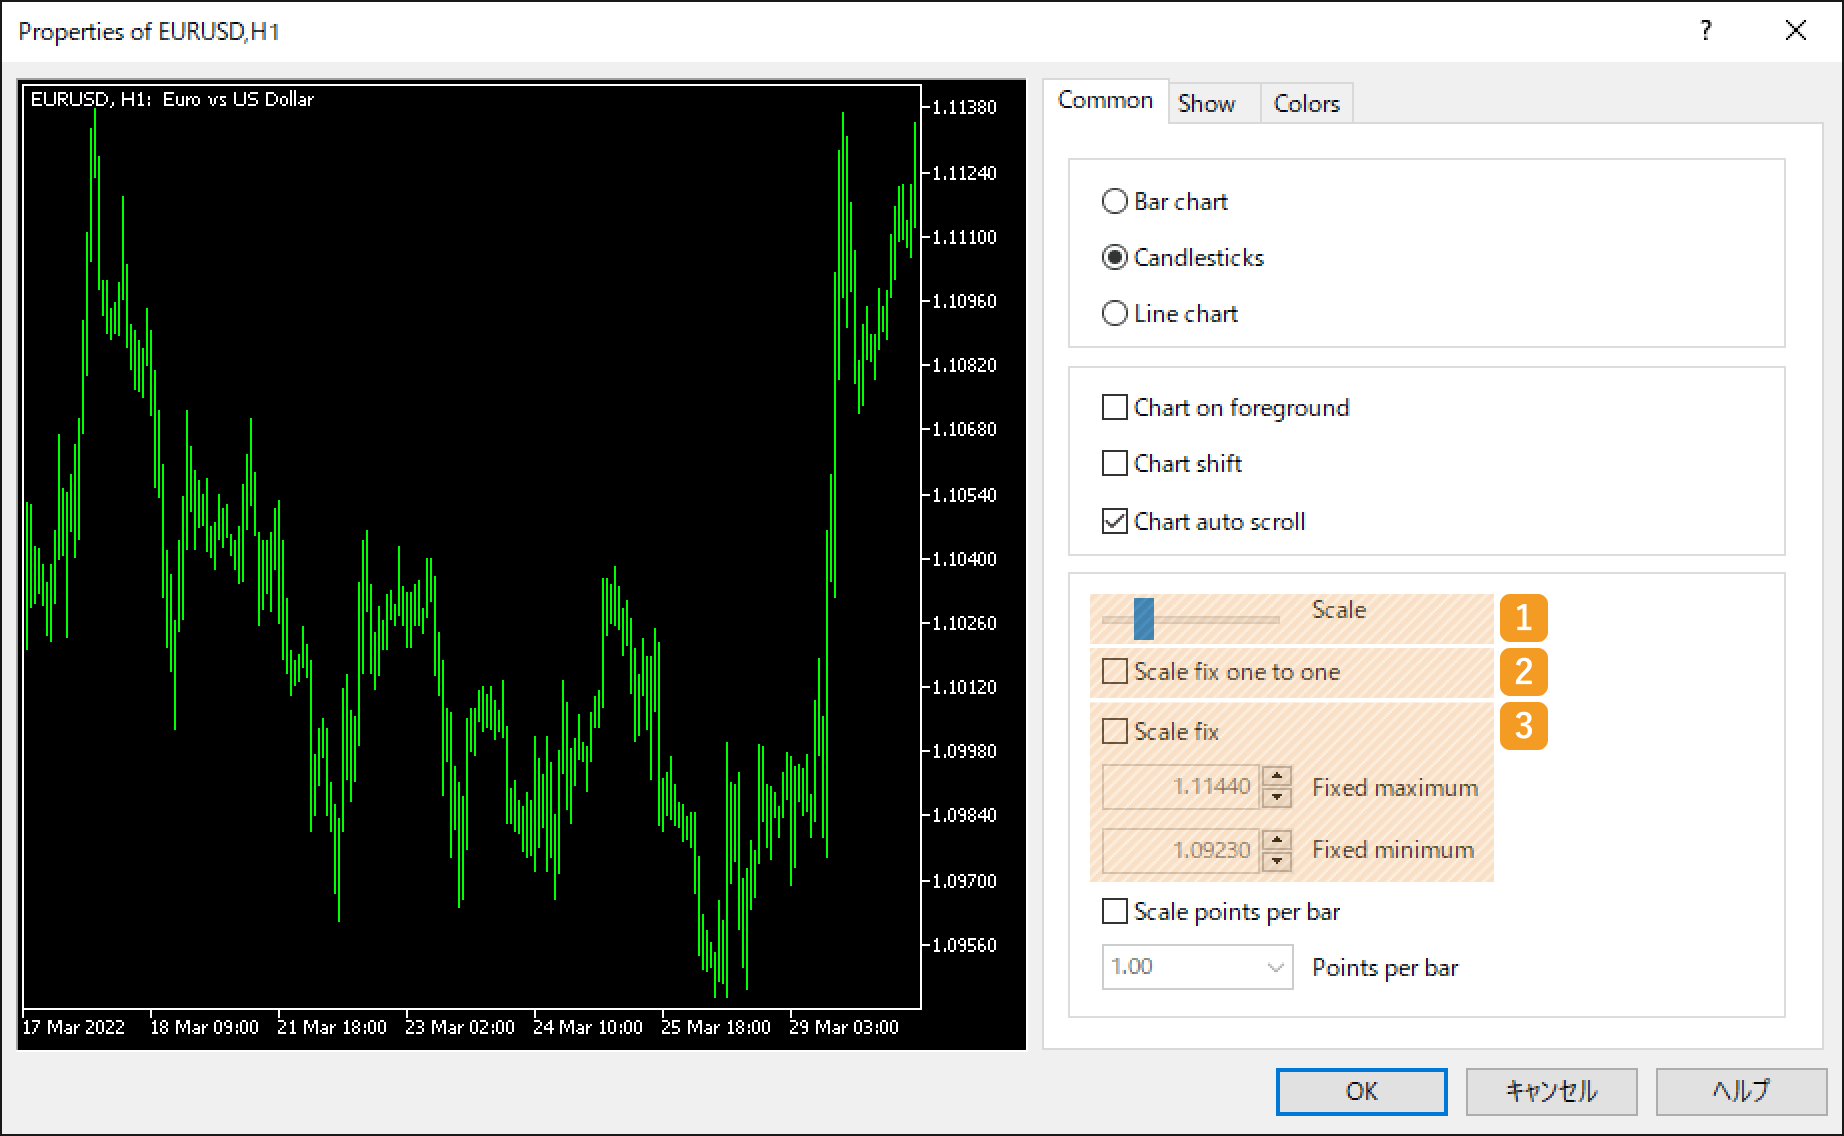Open the Points per bar dropdown
Image resolution: width=1844 pixels, height=1136 pixels.
tap(1274, 967)
